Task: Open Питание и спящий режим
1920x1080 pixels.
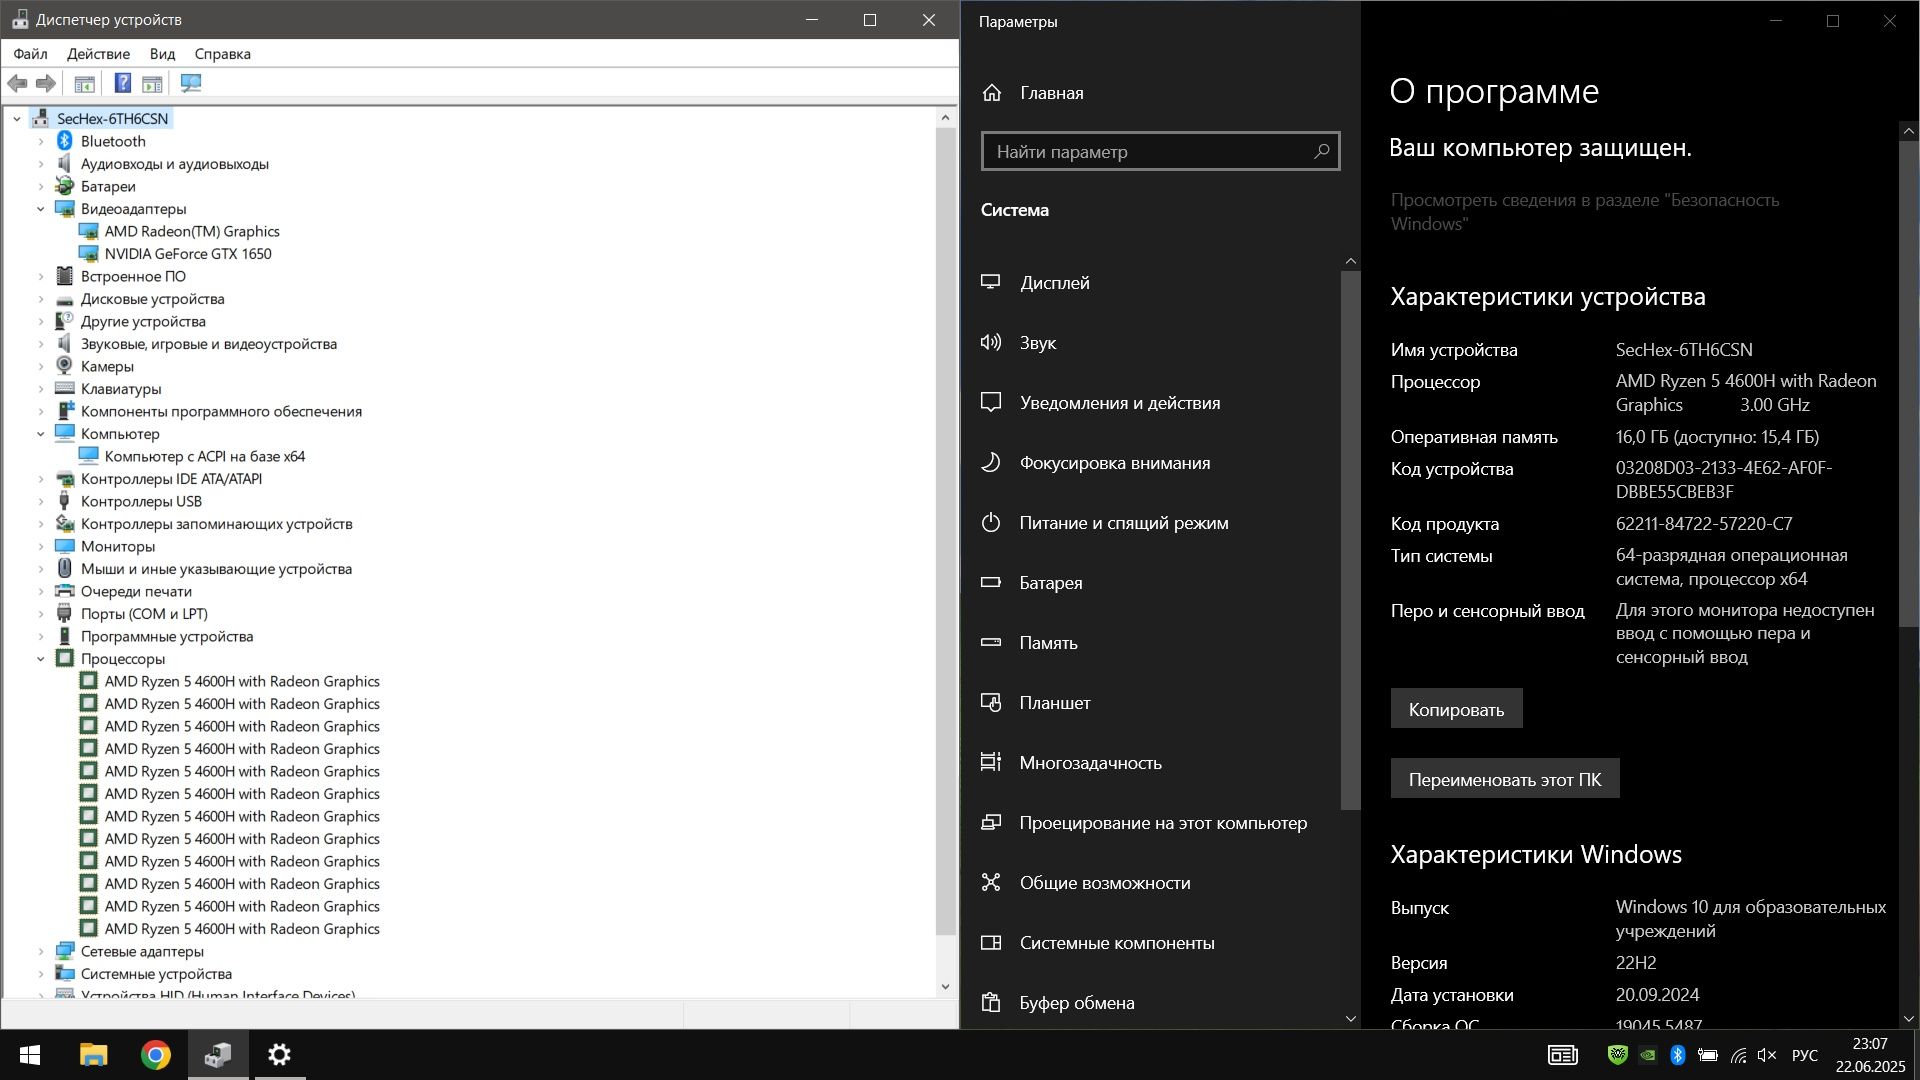Action: tap(1150, 523)
